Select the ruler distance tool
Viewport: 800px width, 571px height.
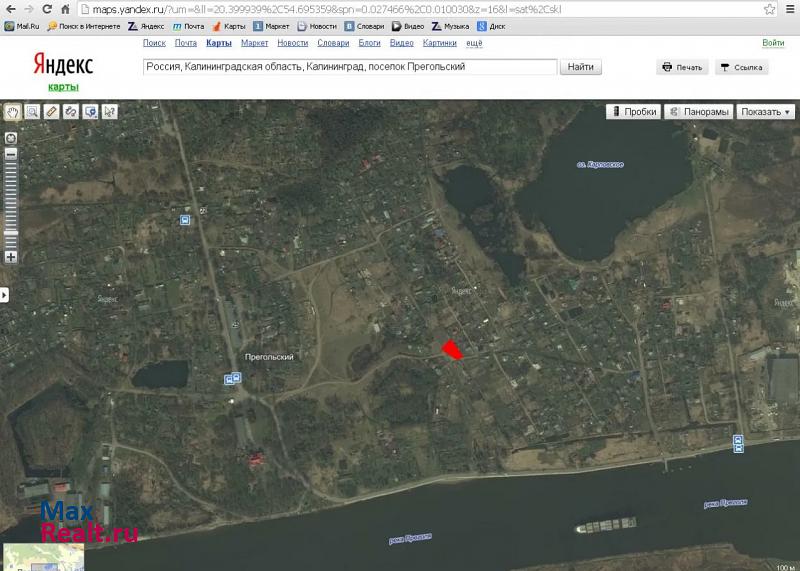pyautogui.click(x=52, y=112)
